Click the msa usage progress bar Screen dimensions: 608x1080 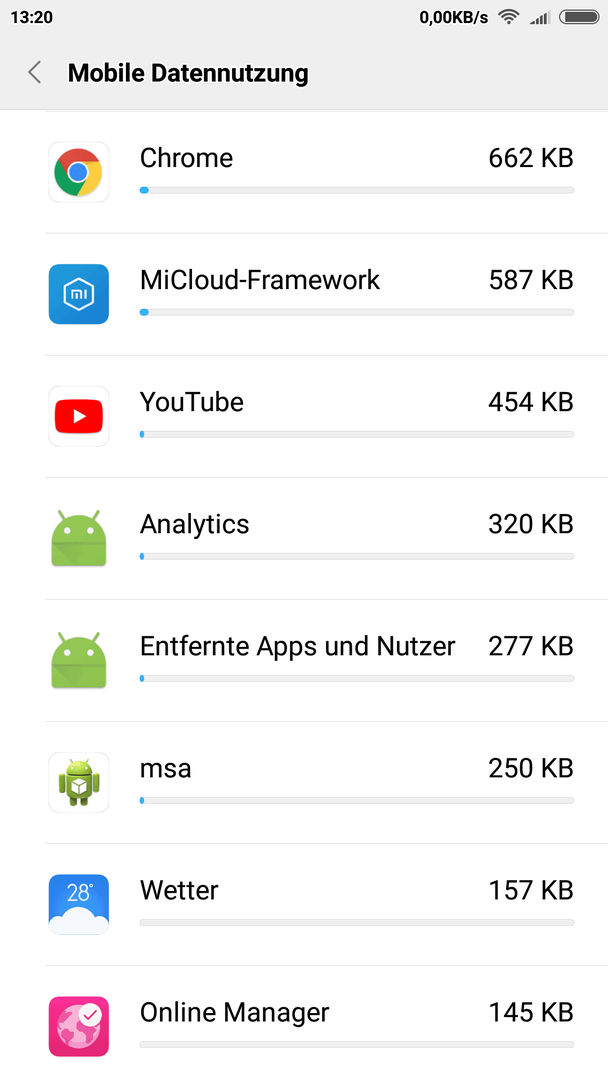(357, 800)
